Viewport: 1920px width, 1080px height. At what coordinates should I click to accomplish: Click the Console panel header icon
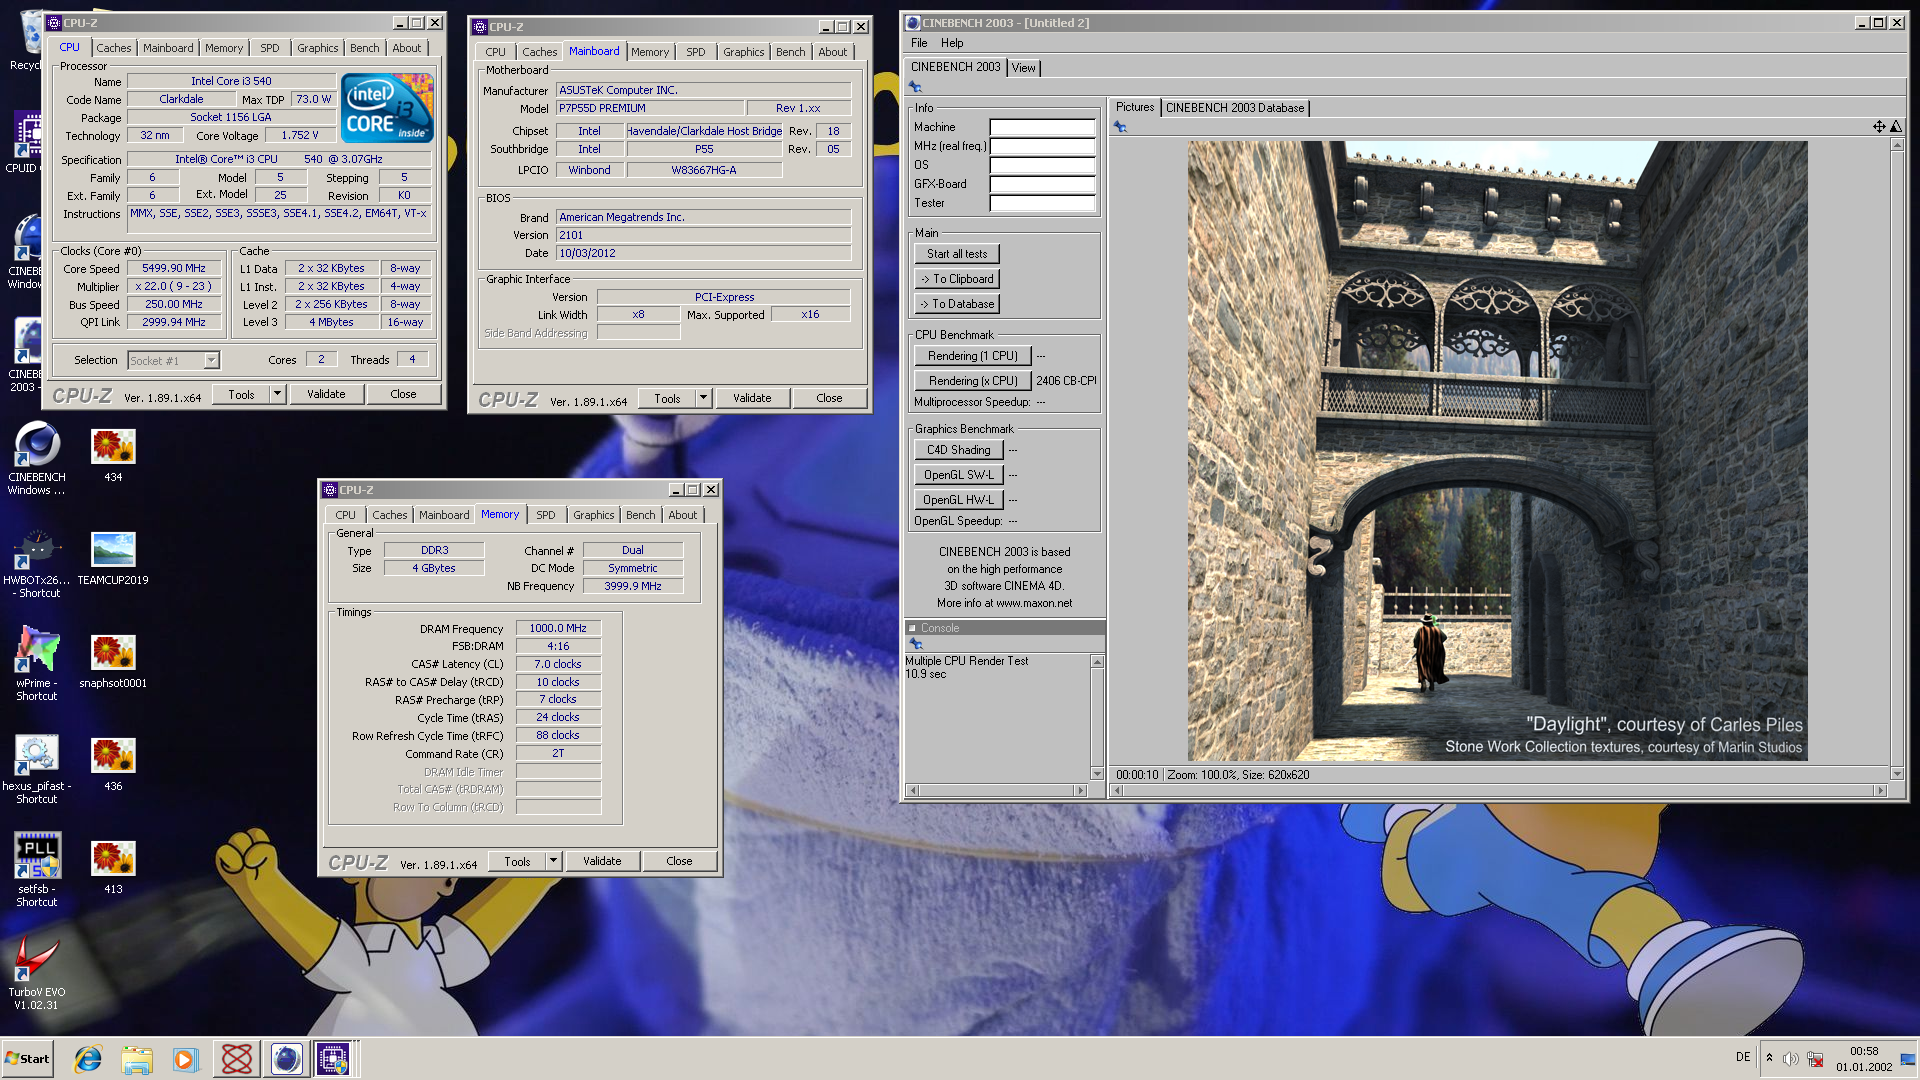[x=912, y=628]
